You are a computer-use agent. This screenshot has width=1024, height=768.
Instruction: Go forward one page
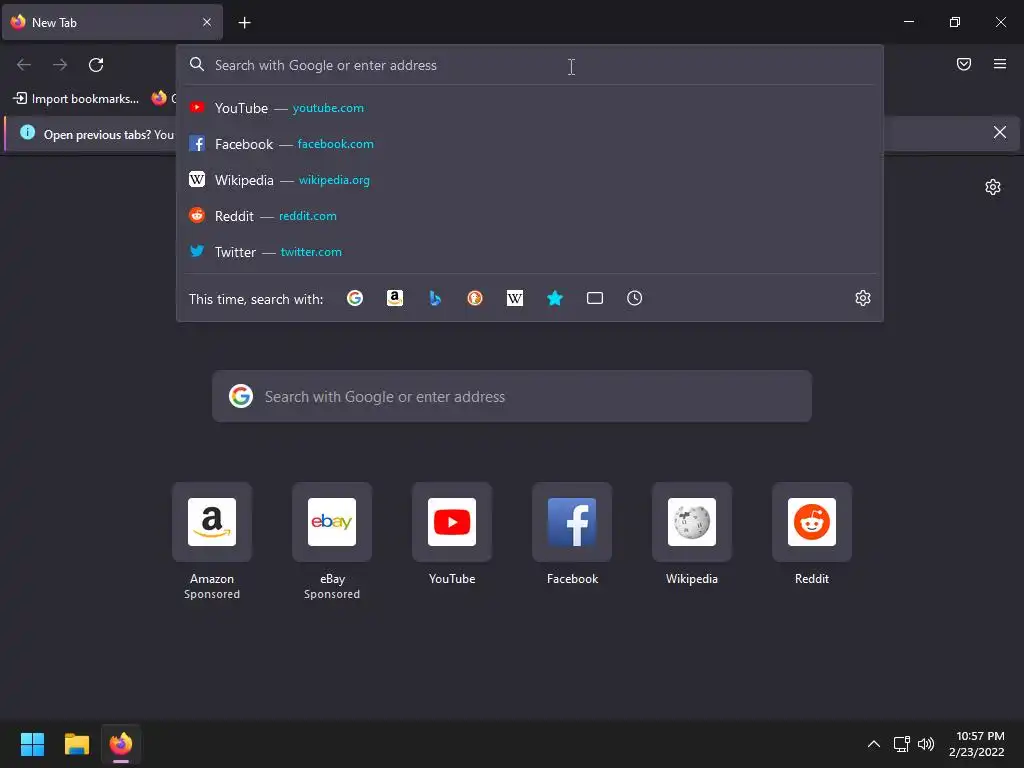pos(60,65)
